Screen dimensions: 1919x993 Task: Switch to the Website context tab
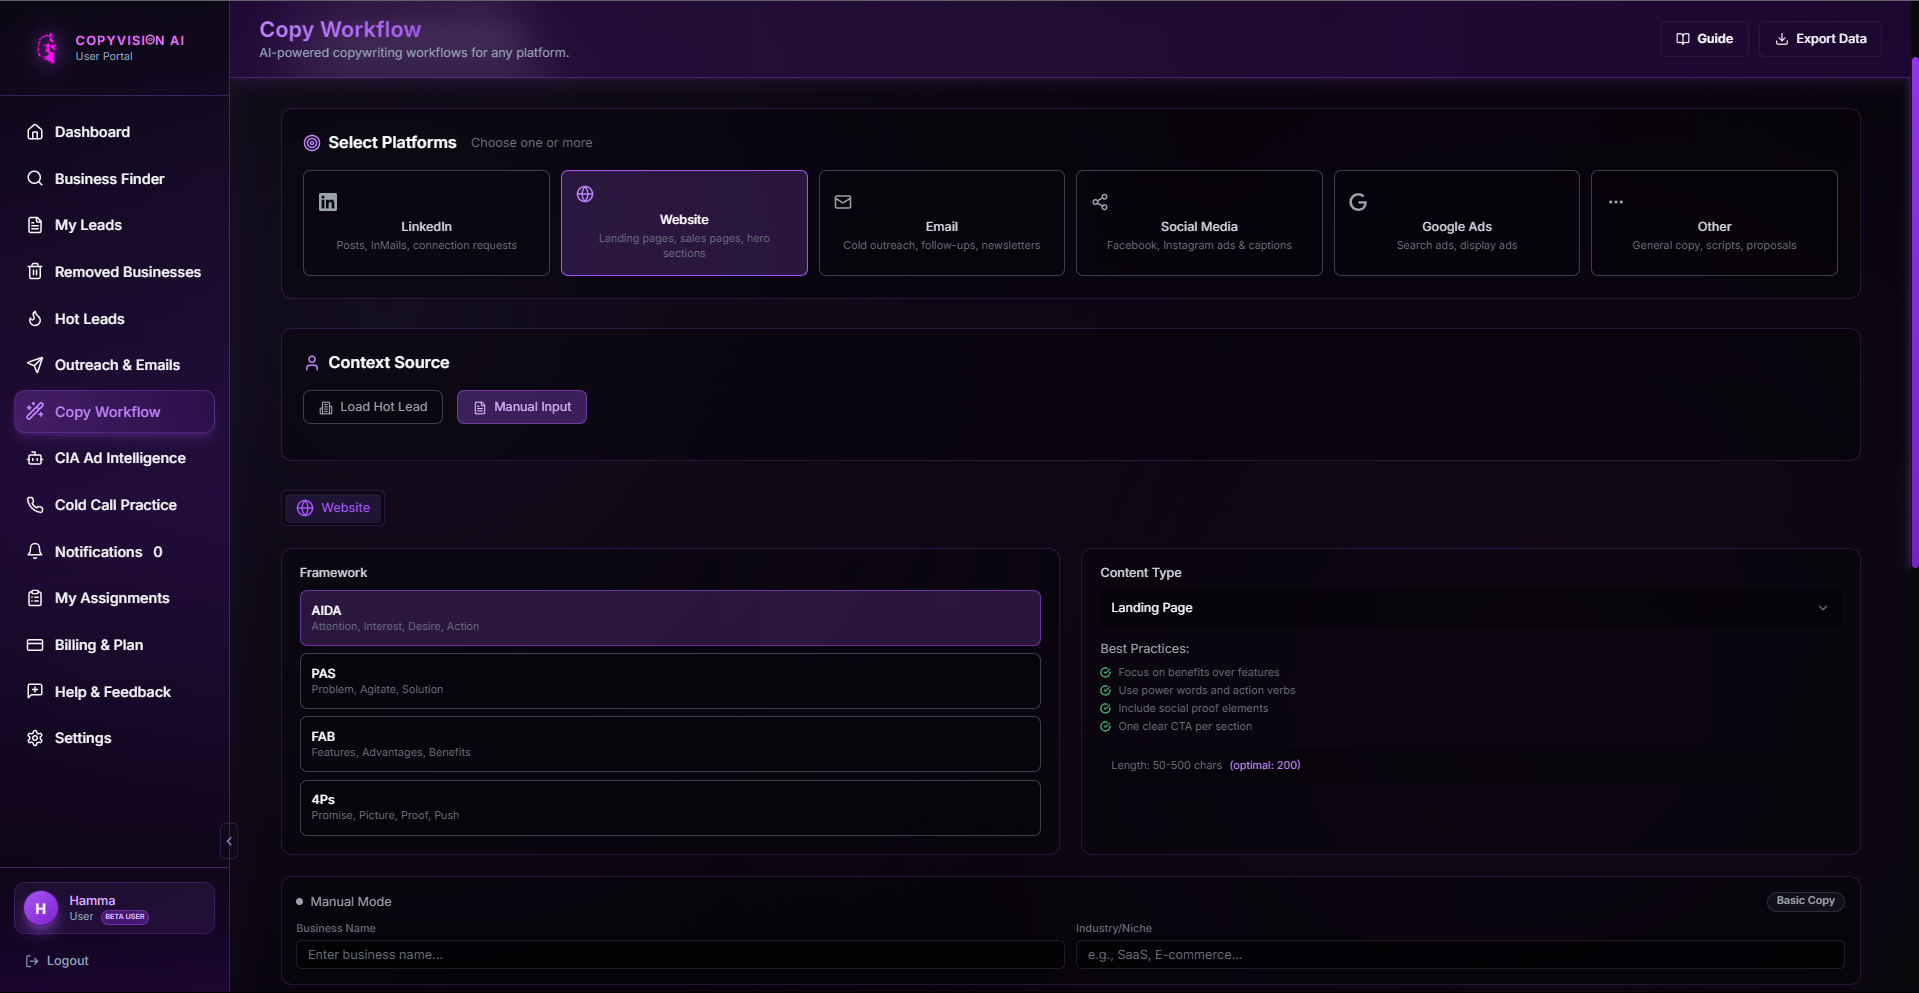(x=333, y=507)
